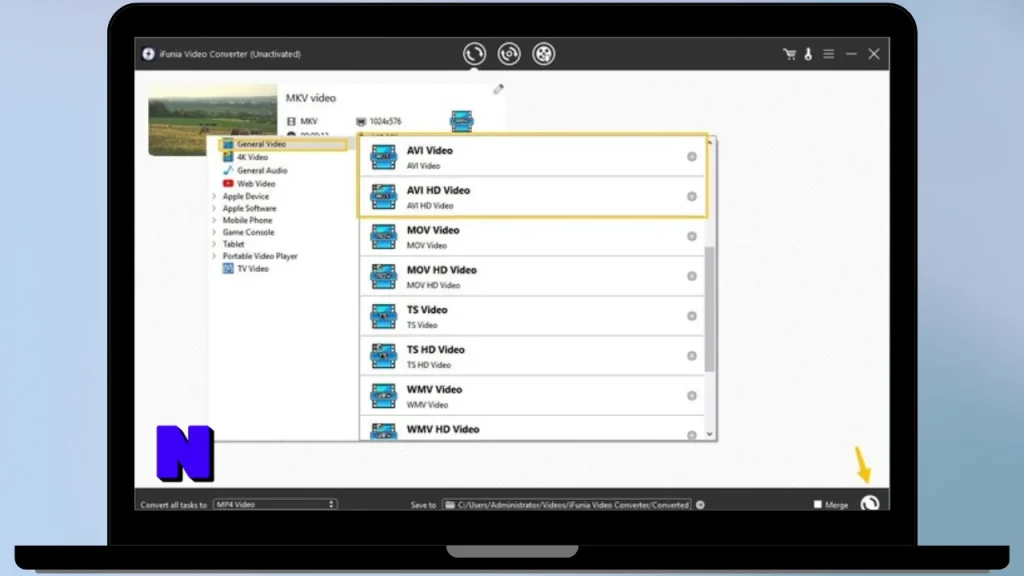Select the TV Video category

[x=246, y=268]
